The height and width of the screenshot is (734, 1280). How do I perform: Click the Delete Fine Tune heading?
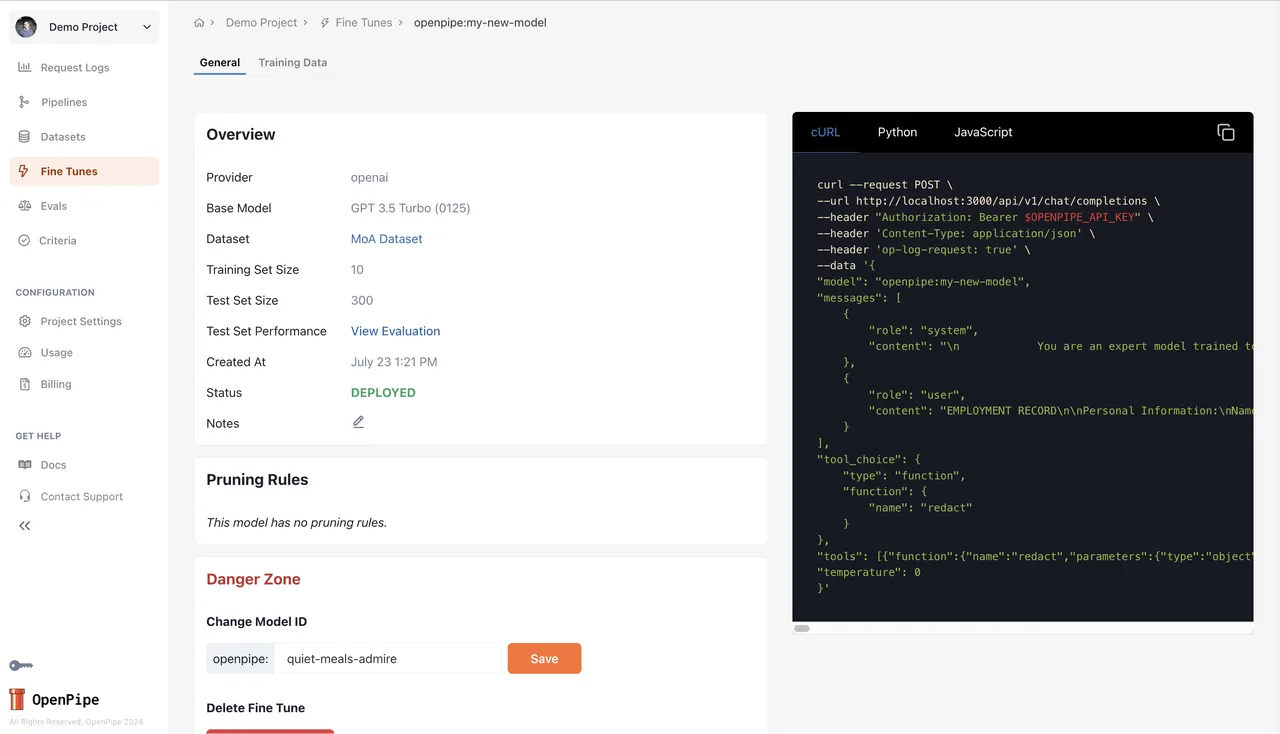256,708
